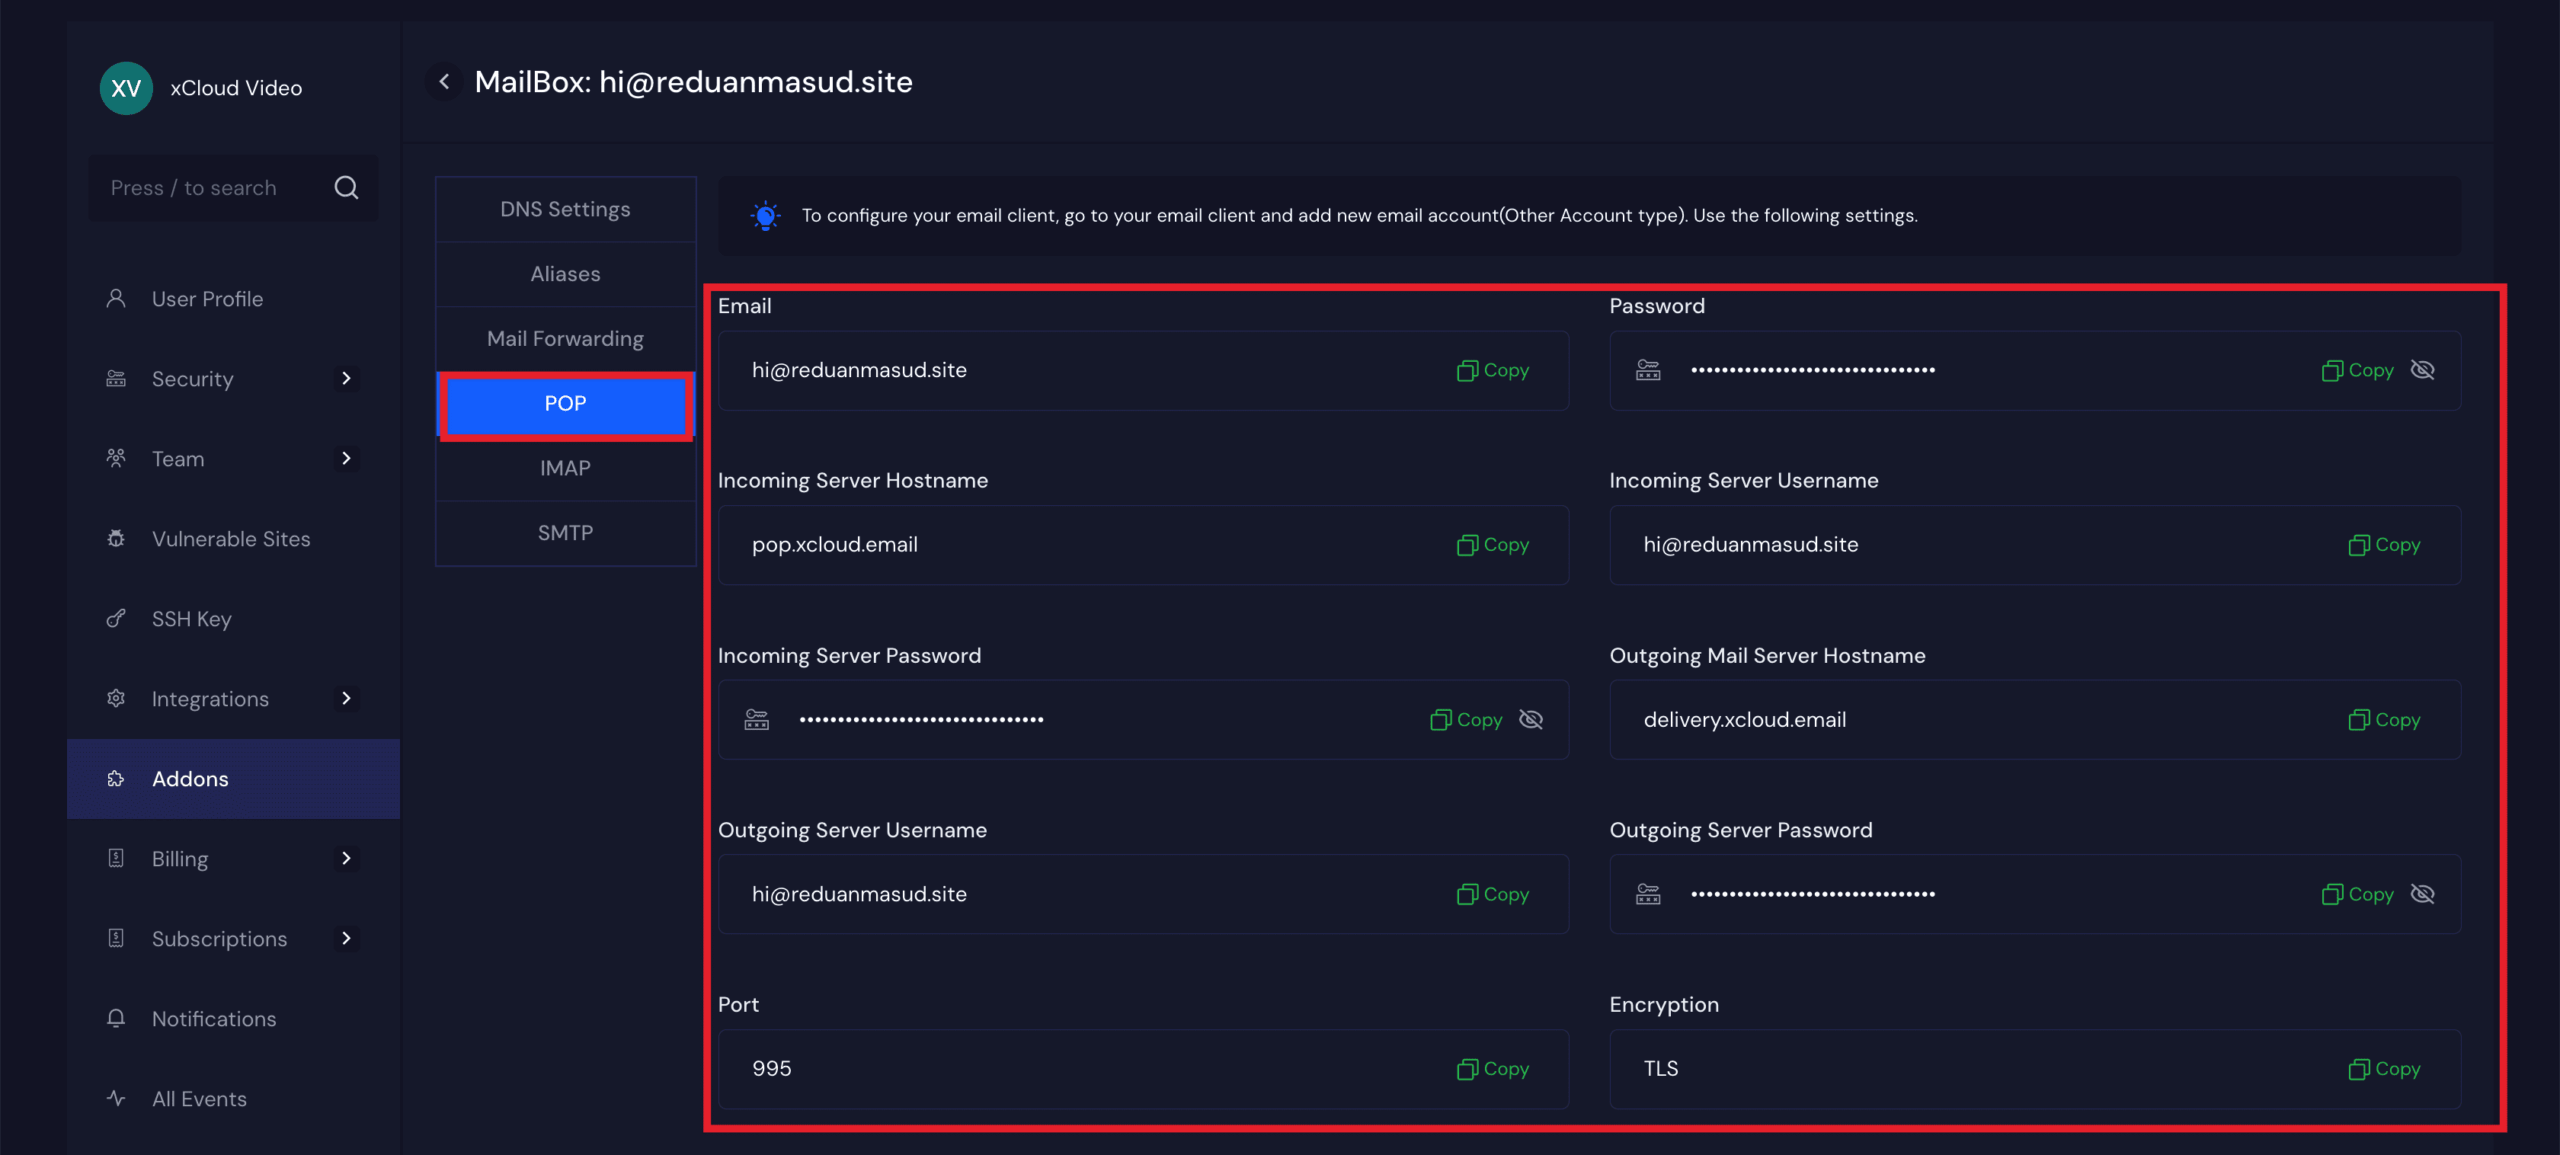Reveal the mailbox Password field
This screenshot has height=1155, width=2560.
click(x=2423, y=370)
